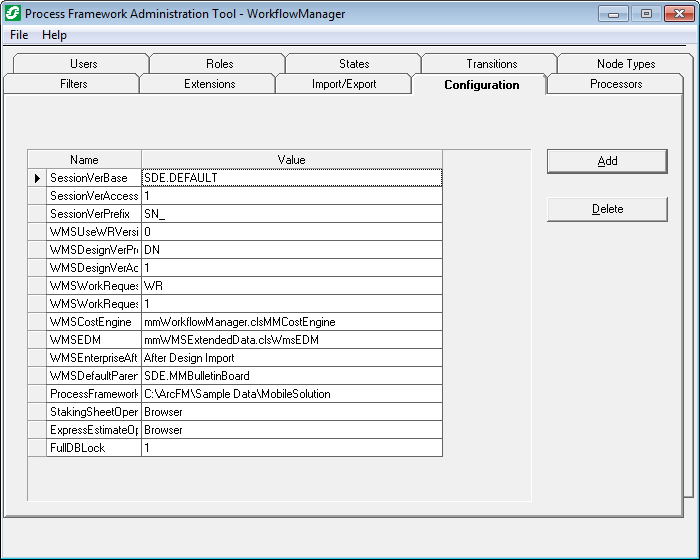Select the Processors tab
Image resolution: width=700 pixels, height=560 pixels.
click(616, 84)
